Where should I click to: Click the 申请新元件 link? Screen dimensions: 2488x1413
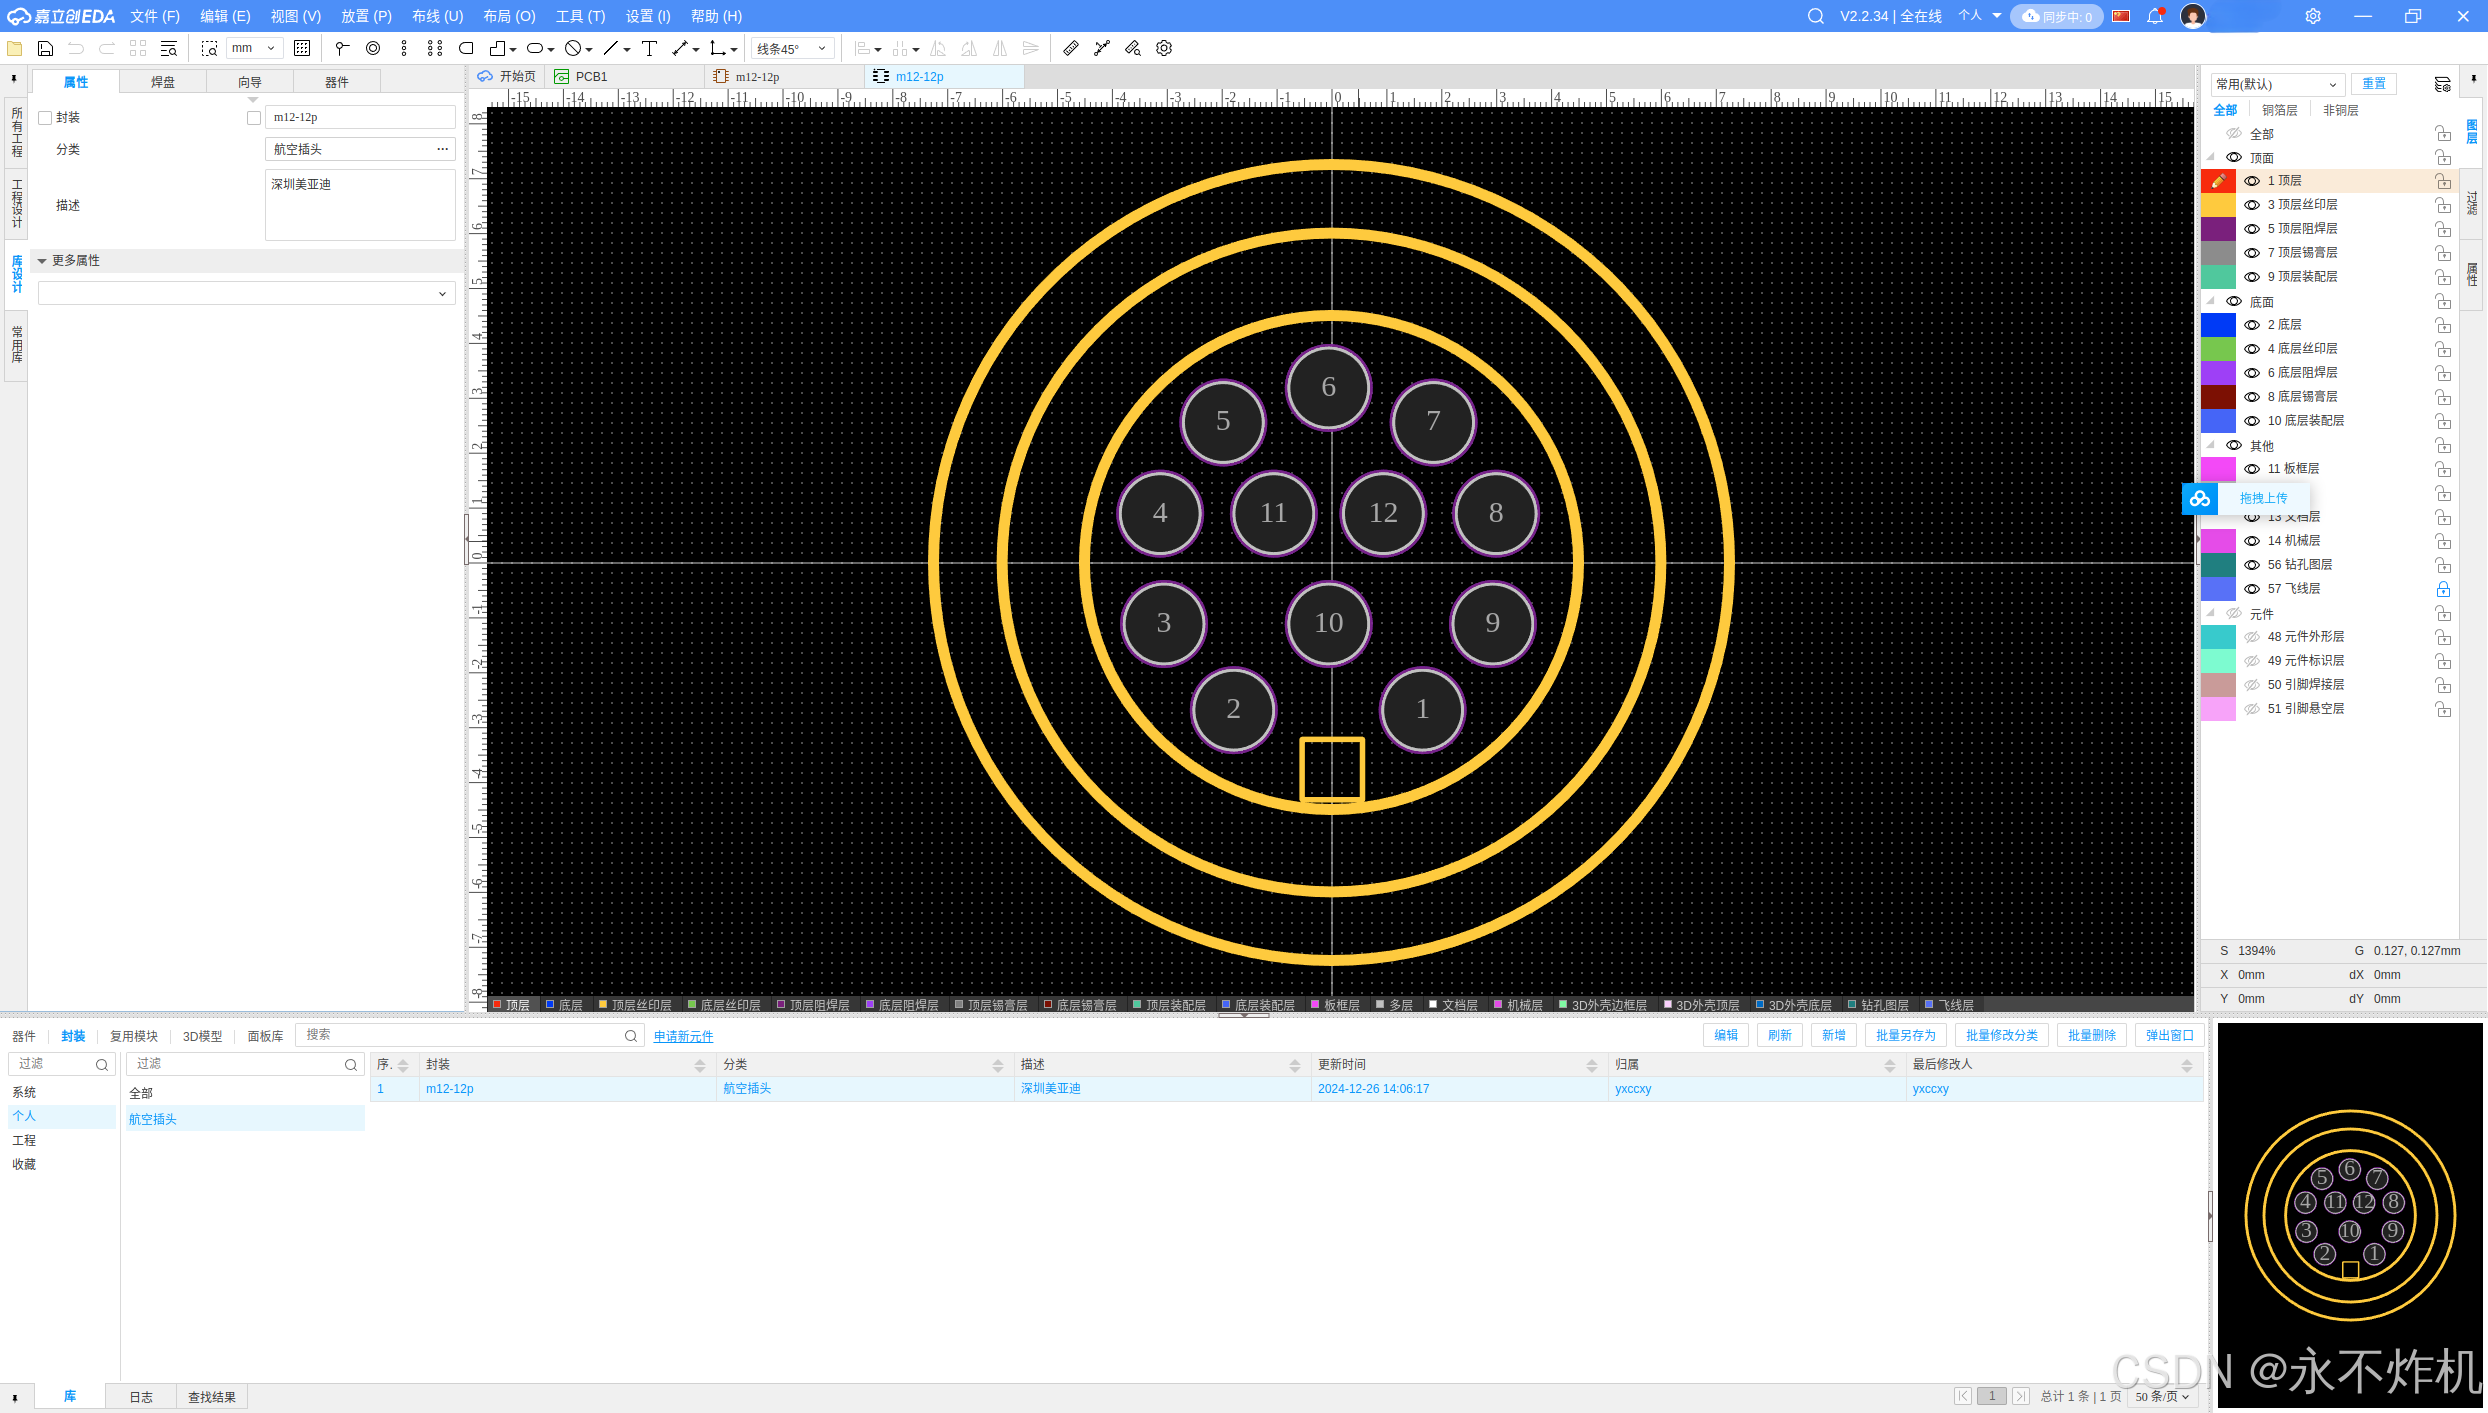tap(683, 1036)
